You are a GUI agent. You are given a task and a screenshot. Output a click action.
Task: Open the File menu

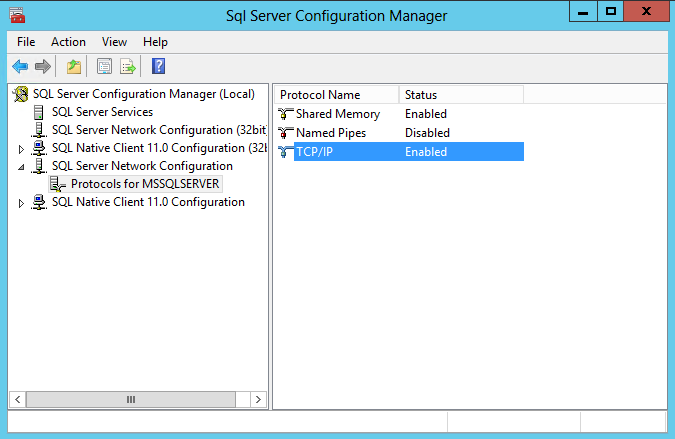pyautogui.click(x=26, y=42)
